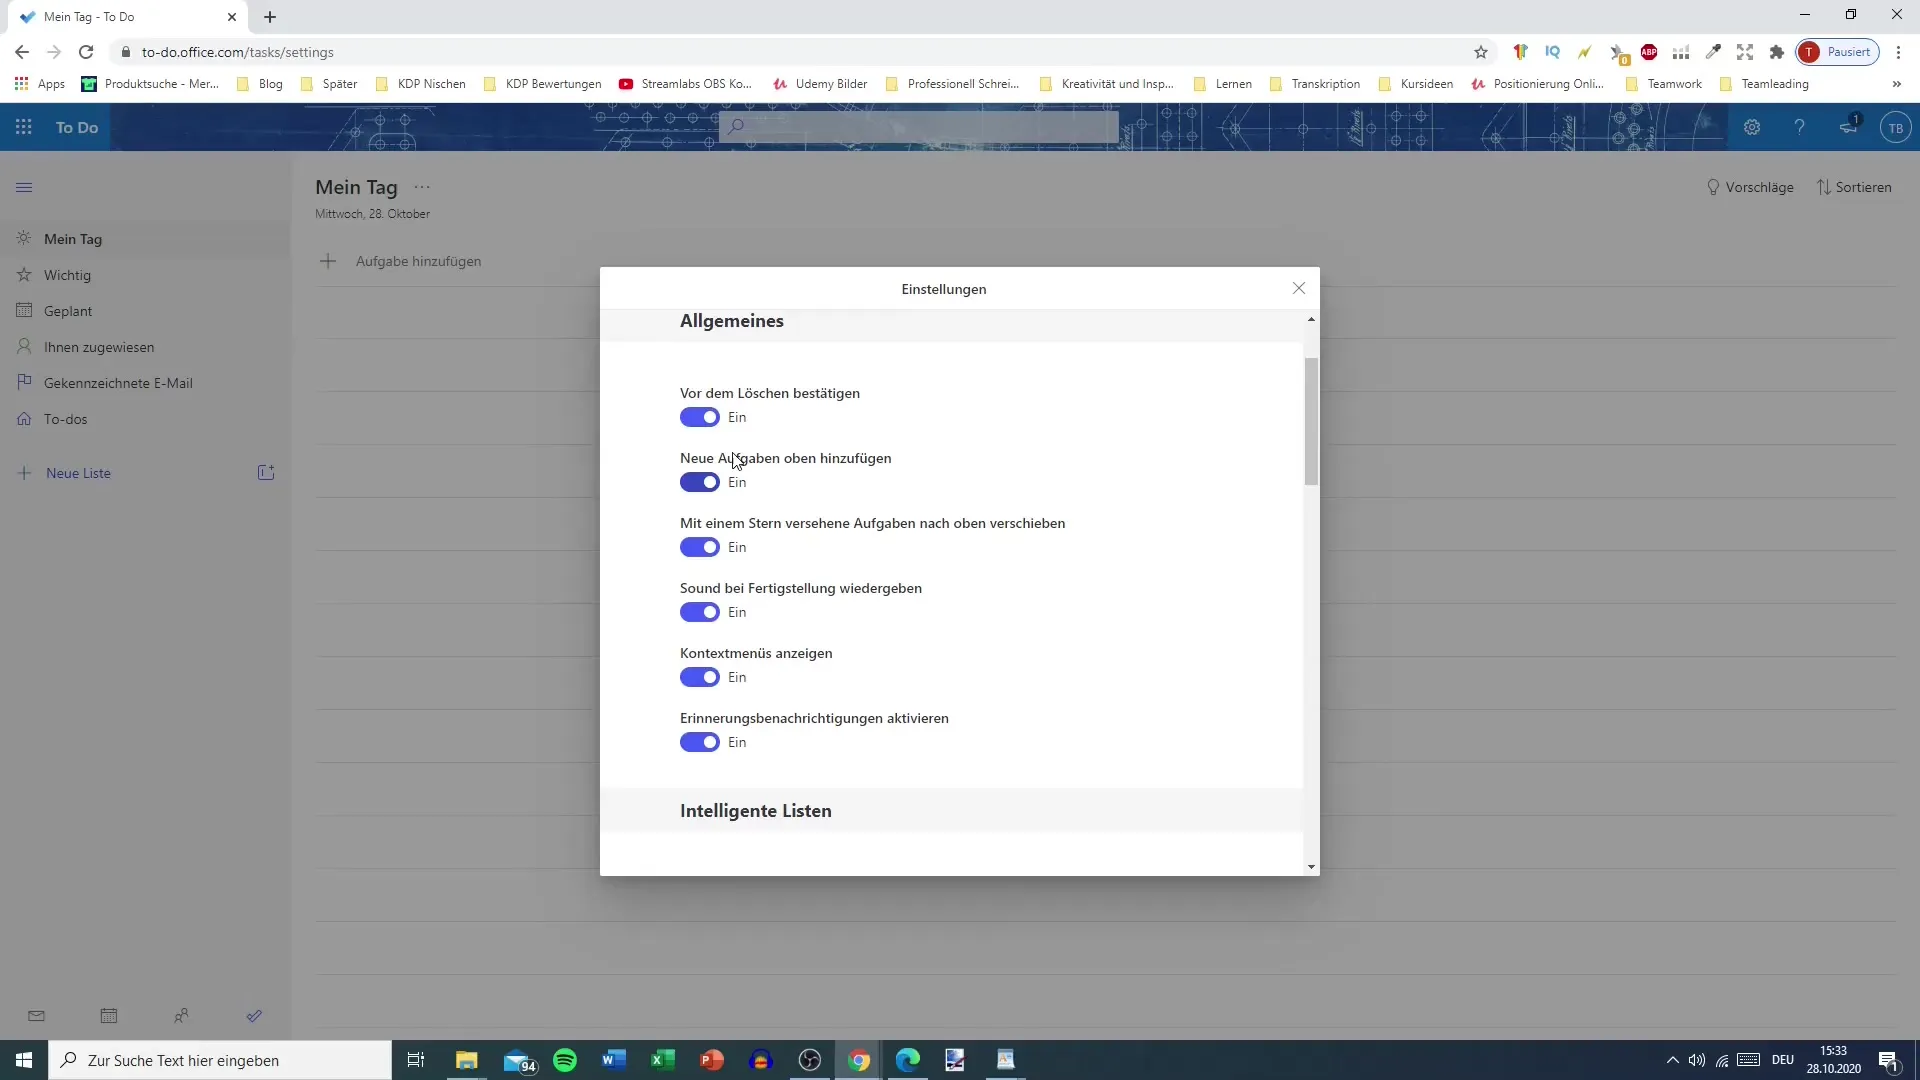
Task: Scroll down in Einstellungen dialog
Action: point(1311,865)
